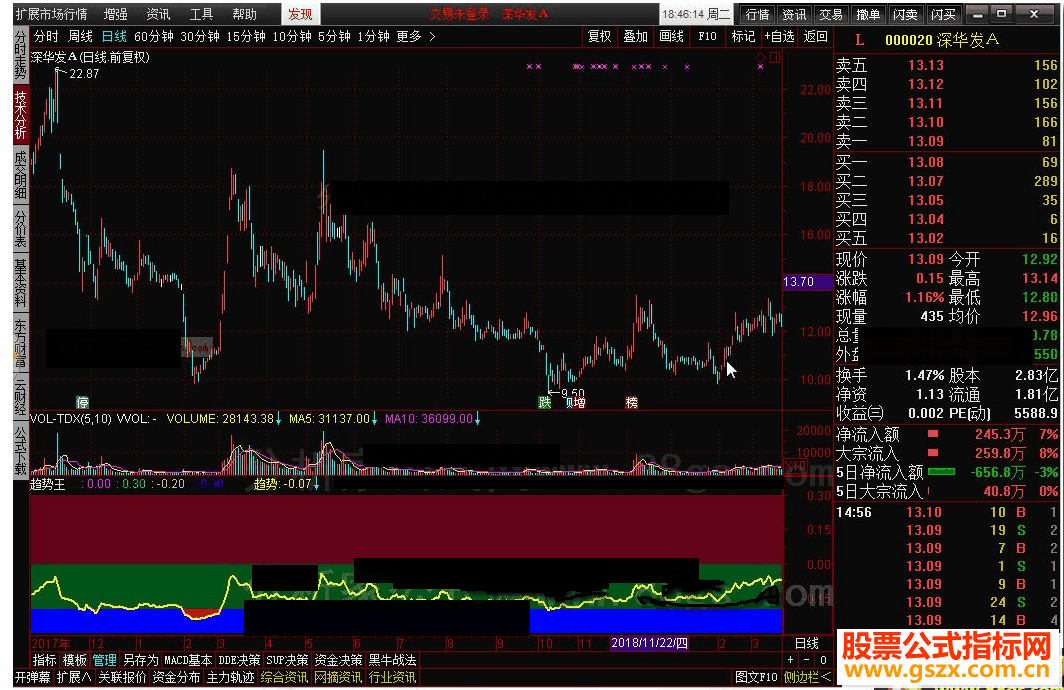Image resolution: width=1064 pixels, height=690 pixels.
Task: Toggle 叠加 overlay mode
Action: point(636,37)
